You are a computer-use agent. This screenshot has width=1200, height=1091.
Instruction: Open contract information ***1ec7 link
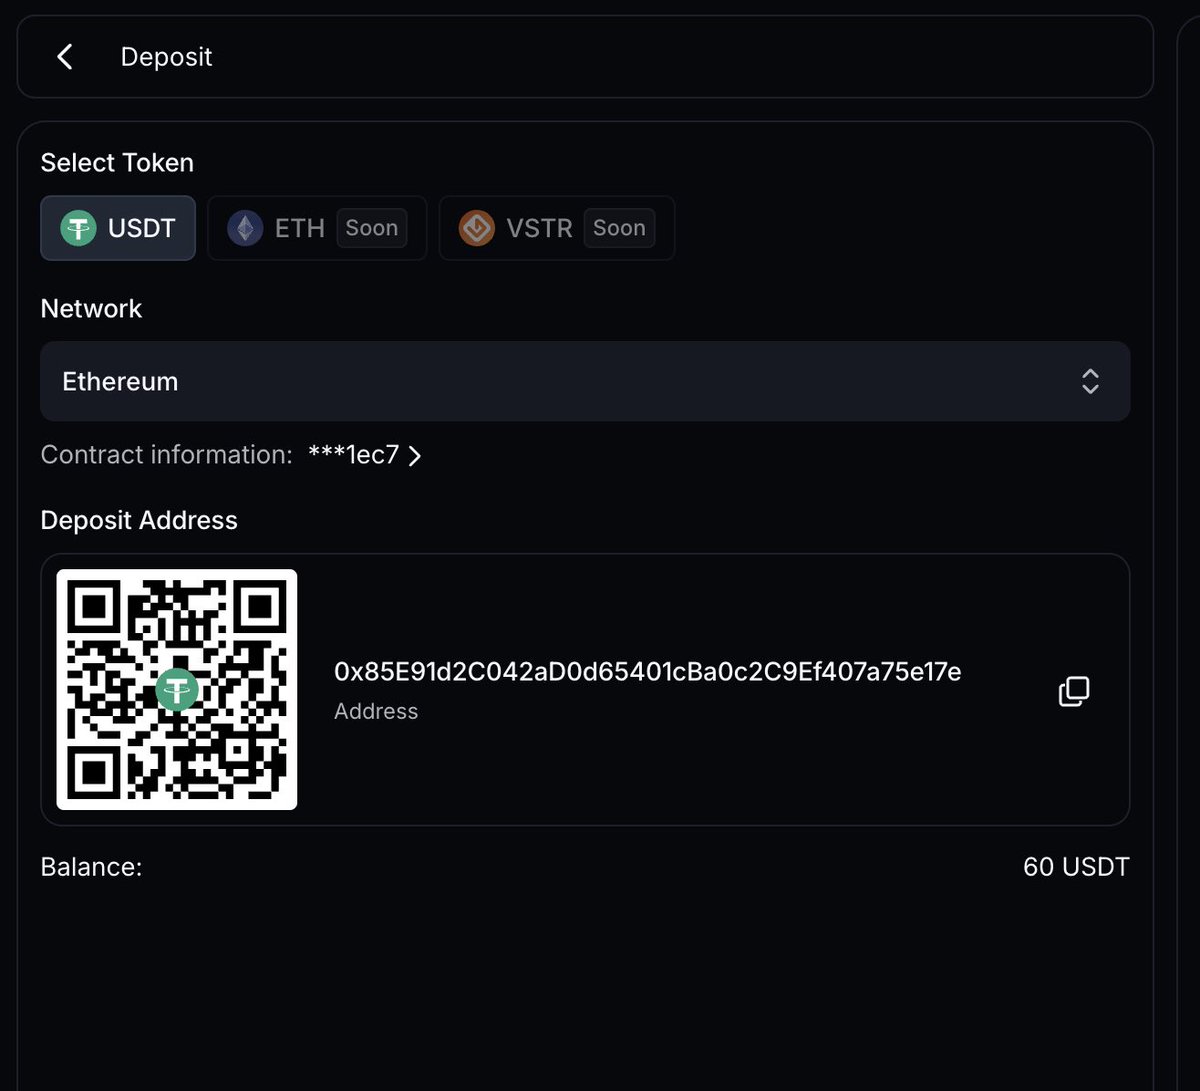click(x=365, y=455)
